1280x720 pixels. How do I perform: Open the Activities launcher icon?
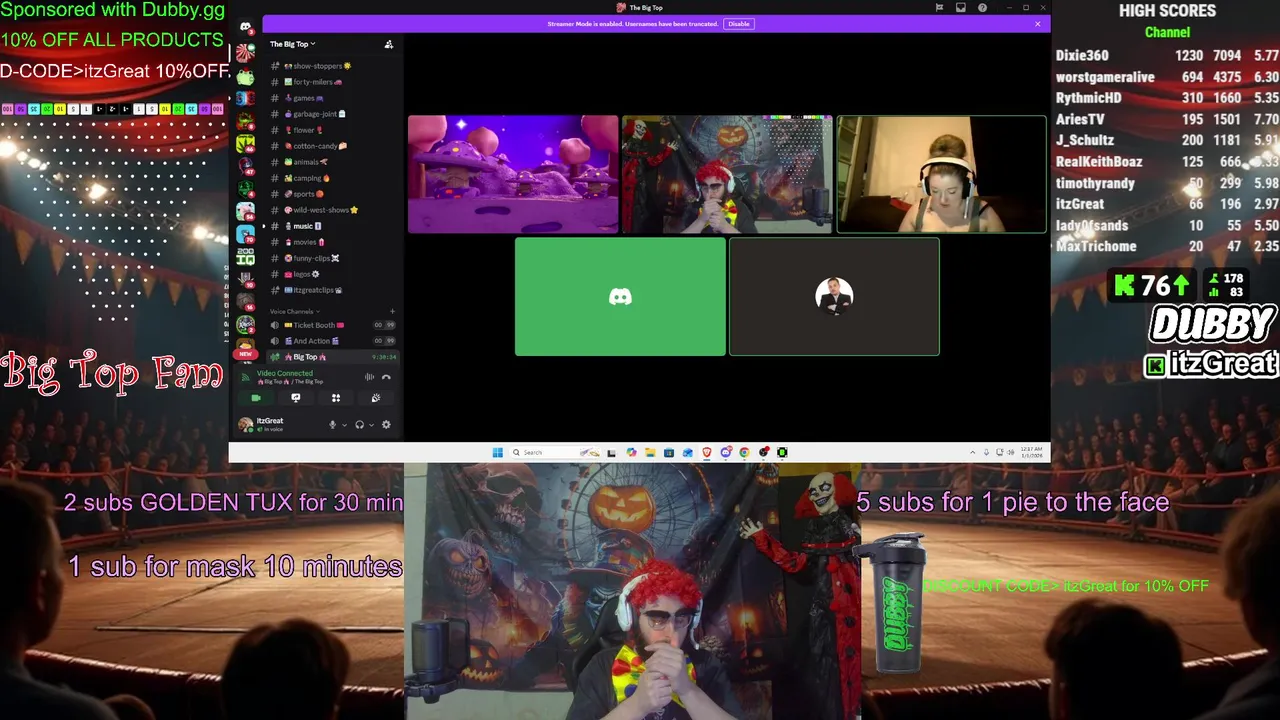336,398
